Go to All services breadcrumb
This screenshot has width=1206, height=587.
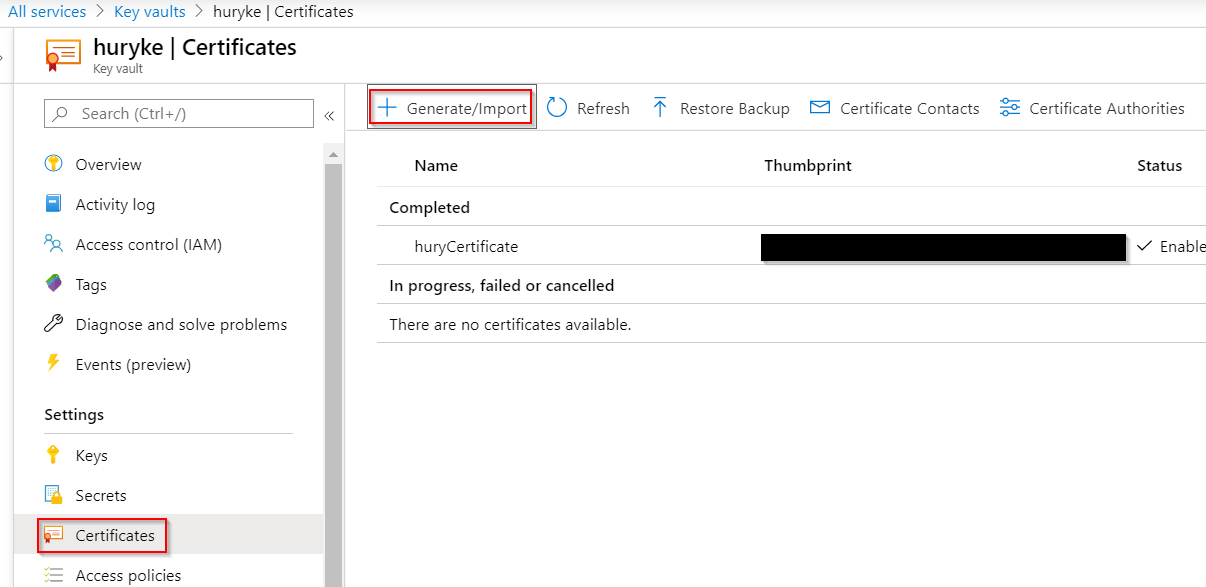(x=47, y=12)
